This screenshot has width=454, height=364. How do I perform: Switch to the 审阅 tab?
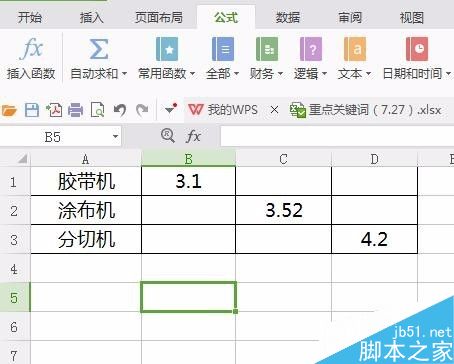pos(350,17)
